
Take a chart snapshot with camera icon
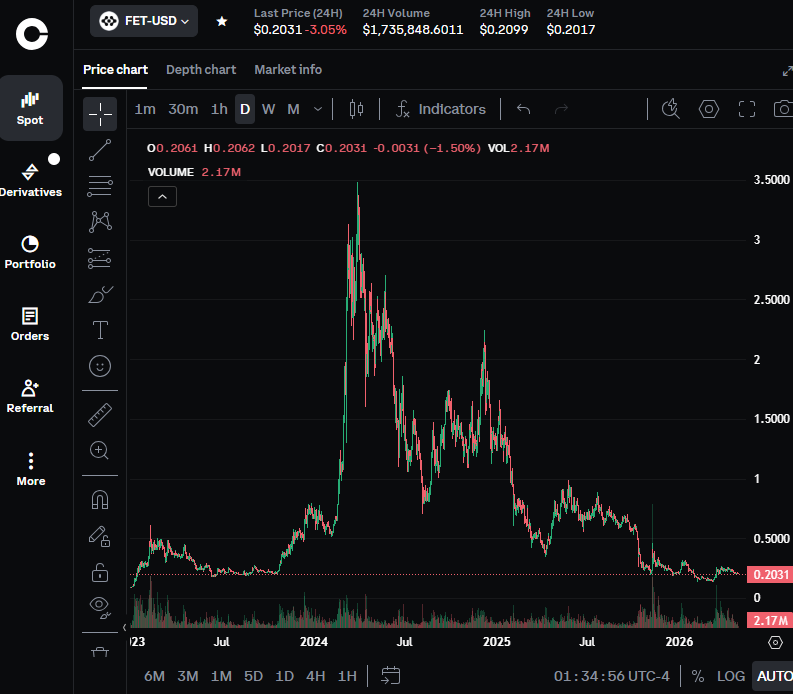(784, 109)
